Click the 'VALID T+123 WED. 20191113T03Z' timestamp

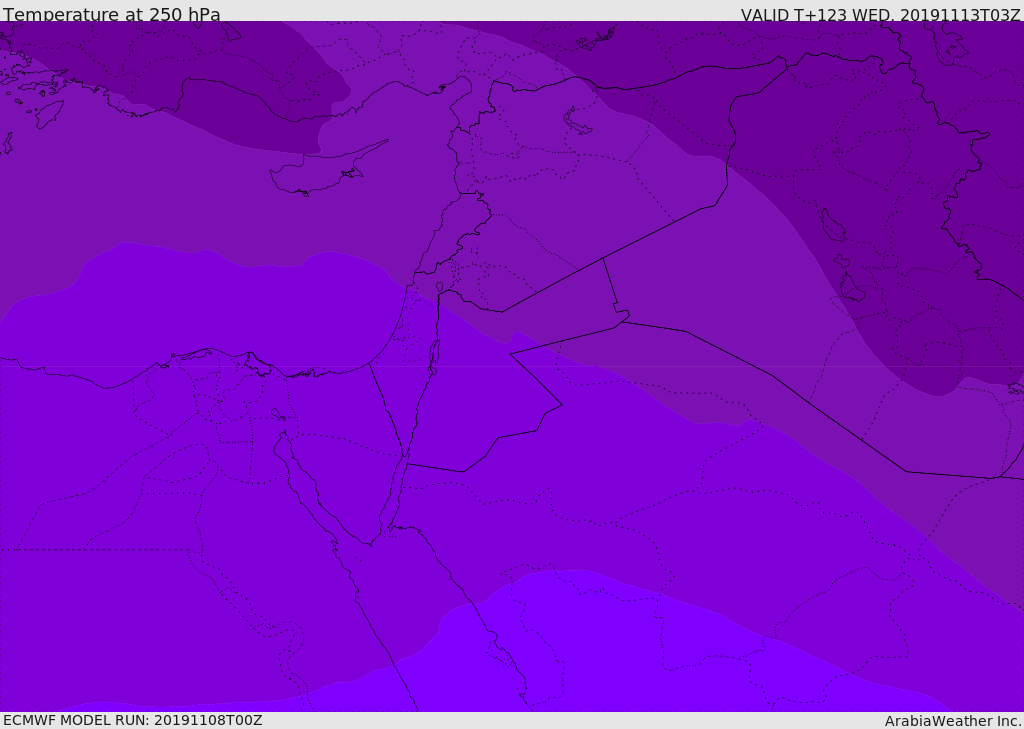point(880,14)
